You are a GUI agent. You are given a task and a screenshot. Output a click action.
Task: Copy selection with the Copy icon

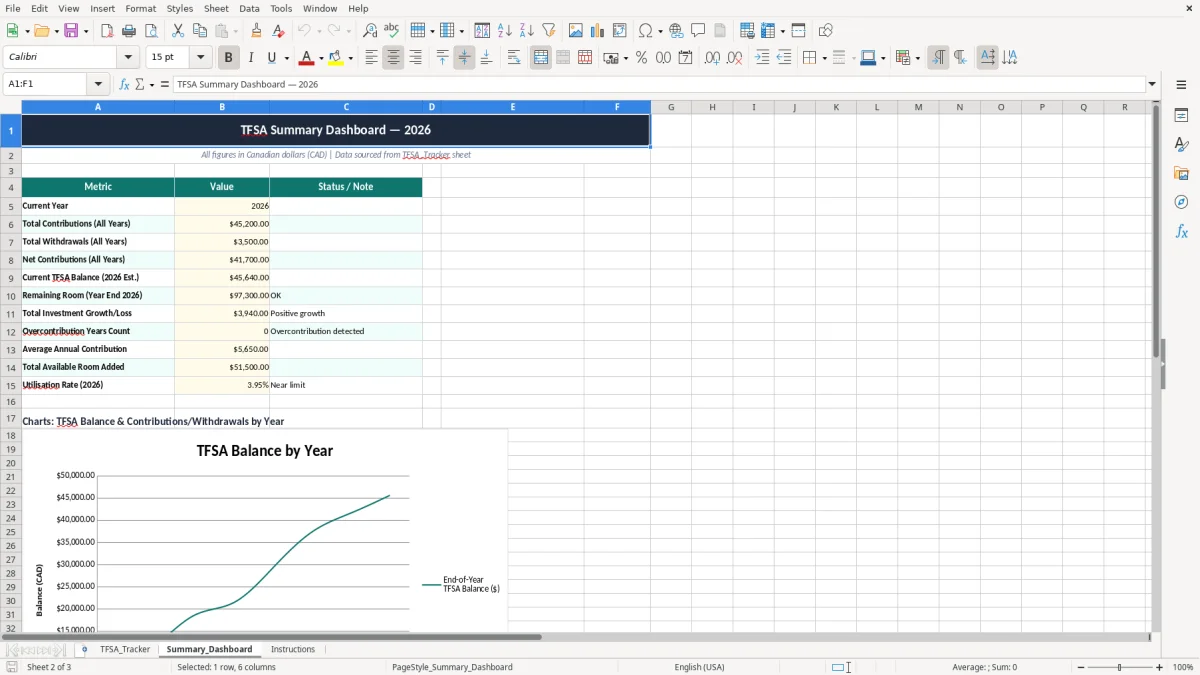tap(200, 31)
